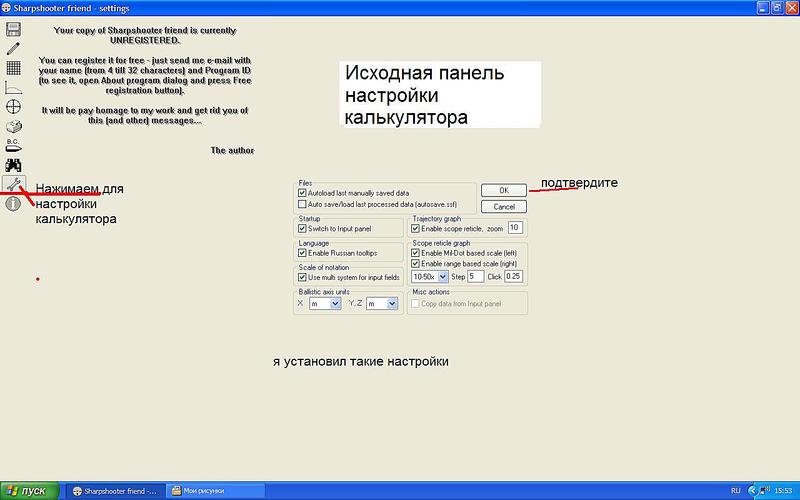Image resolution: width=800 pixels, height=500 pixels.
Task: Toggle Enable scope reticle checkbox
Action: coord(415,229)
